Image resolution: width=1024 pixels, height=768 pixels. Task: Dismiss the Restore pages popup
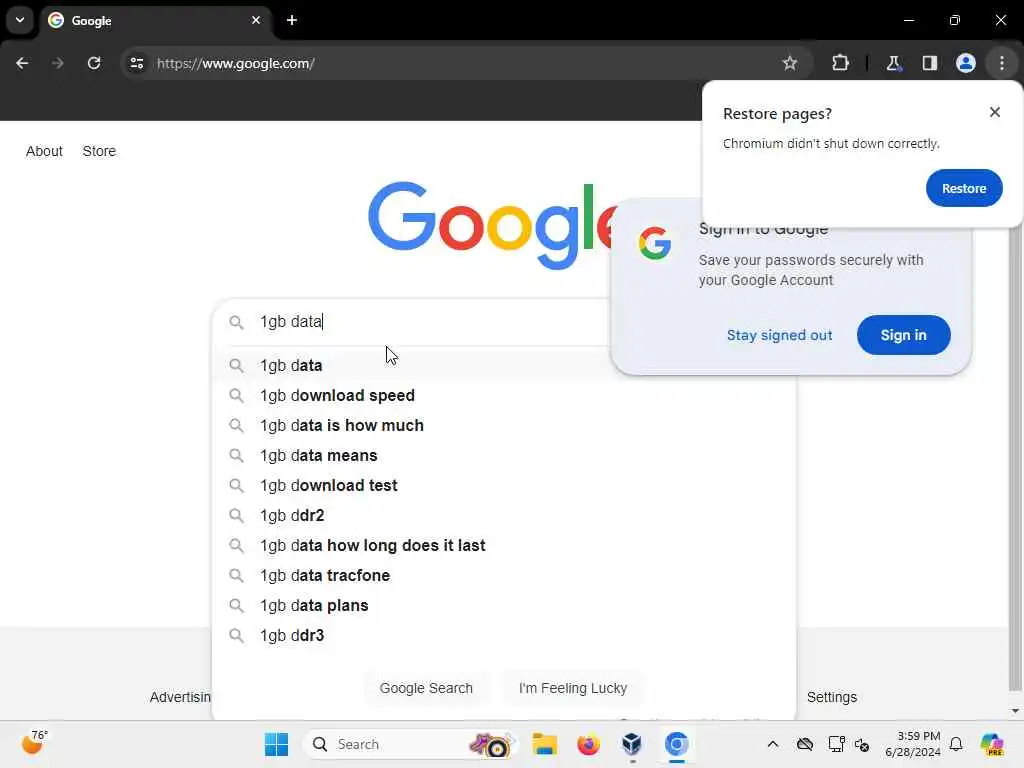[995, 112]
